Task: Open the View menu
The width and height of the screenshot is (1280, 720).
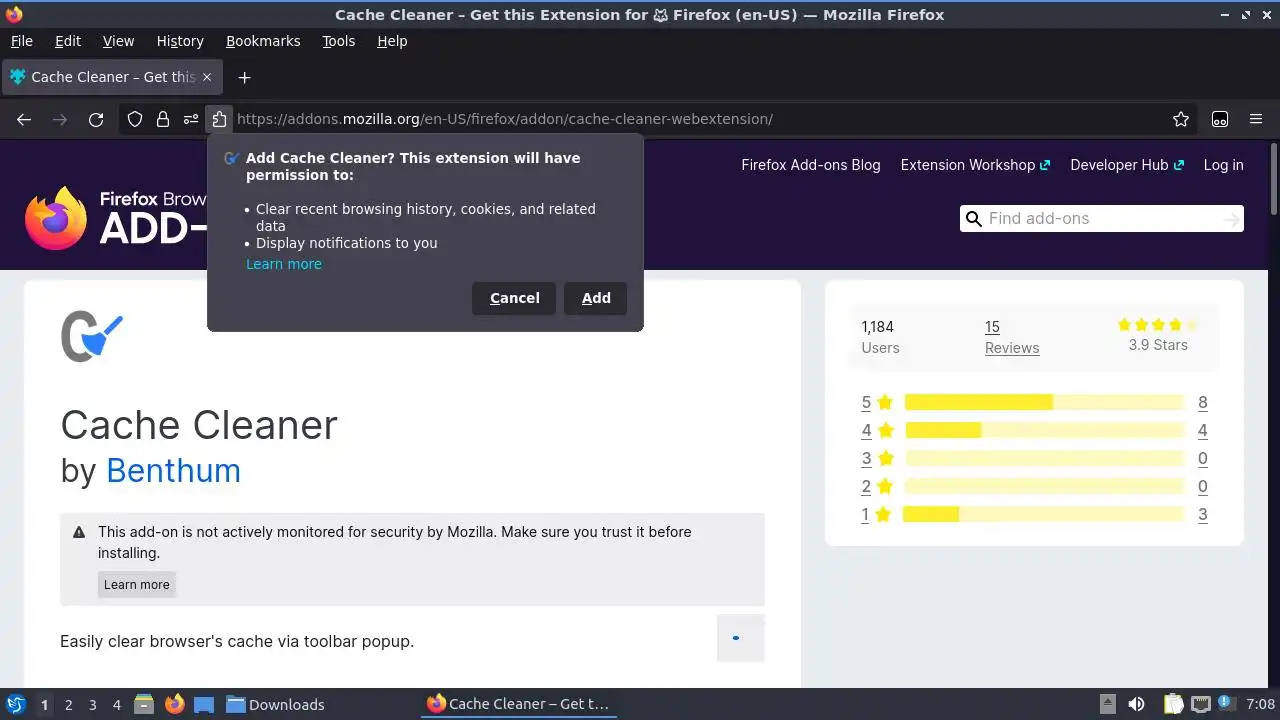Action: [118, 41]
